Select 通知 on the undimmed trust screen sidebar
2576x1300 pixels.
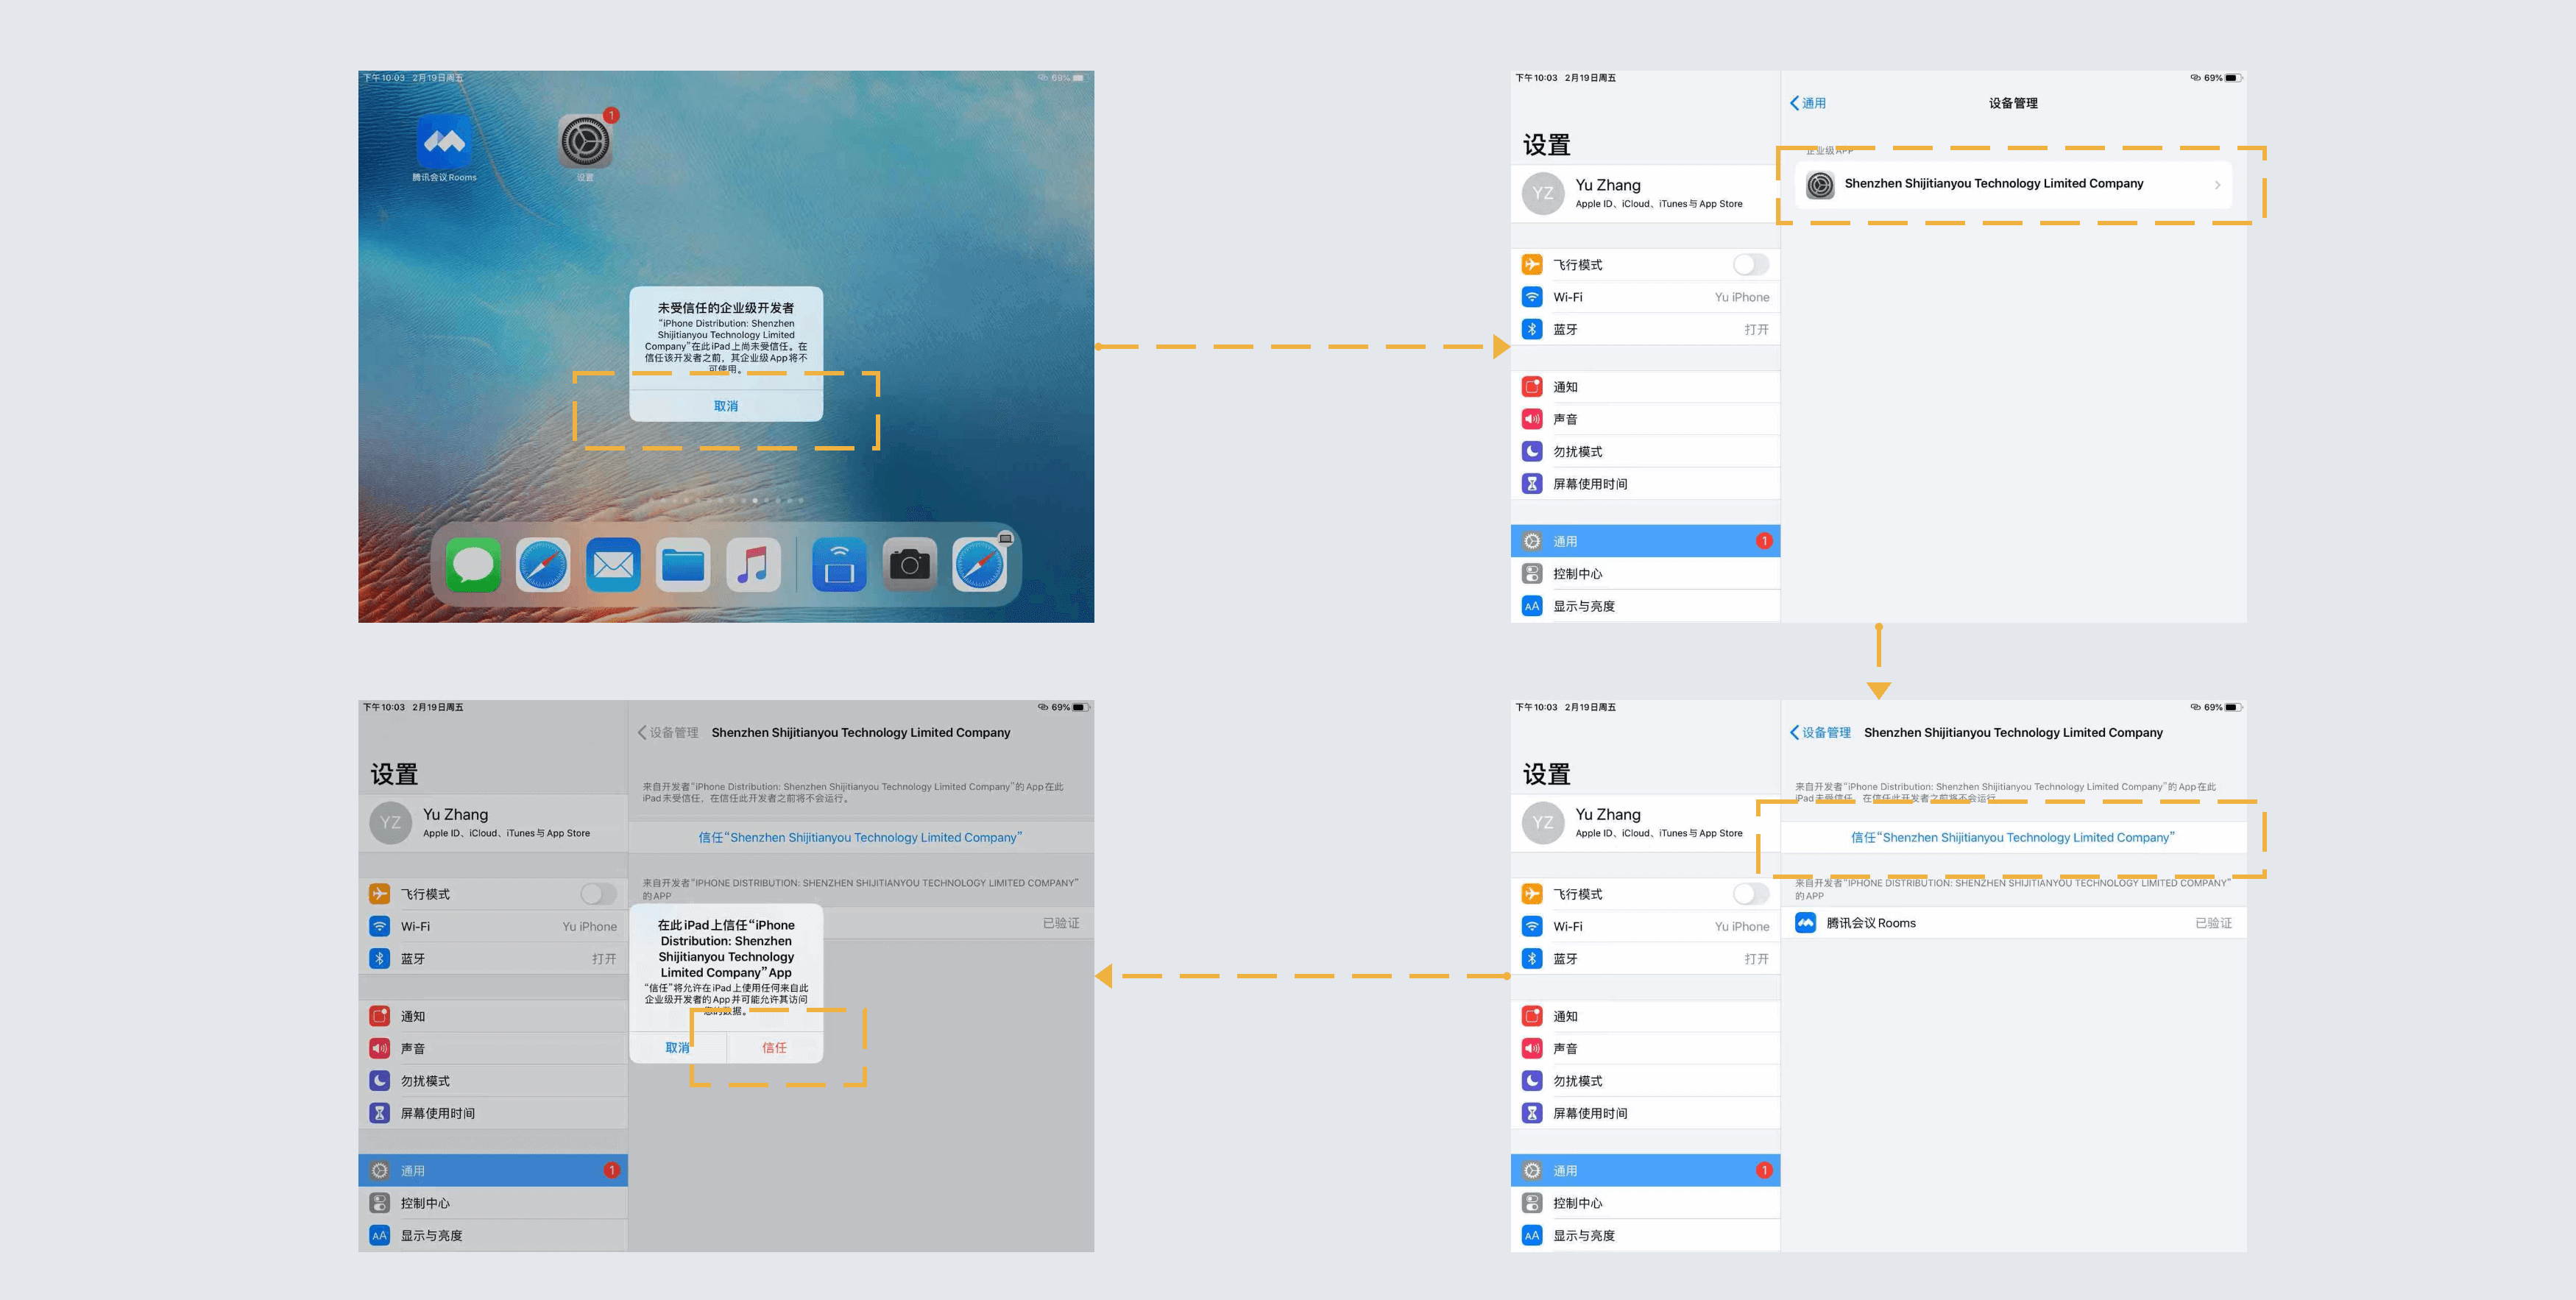coord(1645,1016)
